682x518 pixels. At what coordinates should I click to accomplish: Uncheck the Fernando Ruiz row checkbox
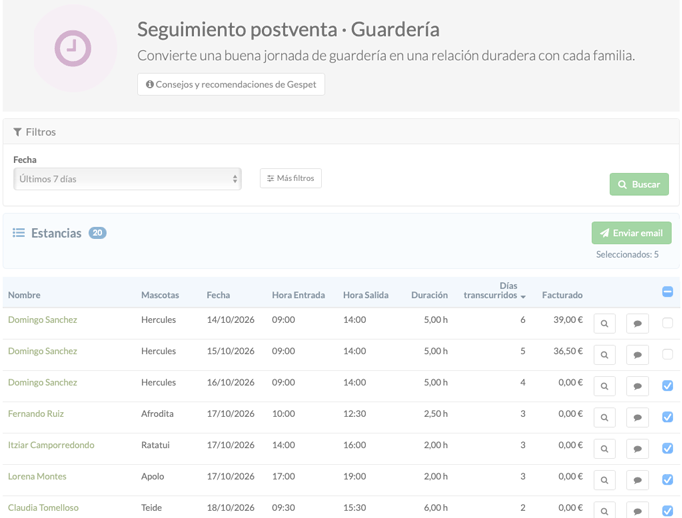(x=667, y=417)
